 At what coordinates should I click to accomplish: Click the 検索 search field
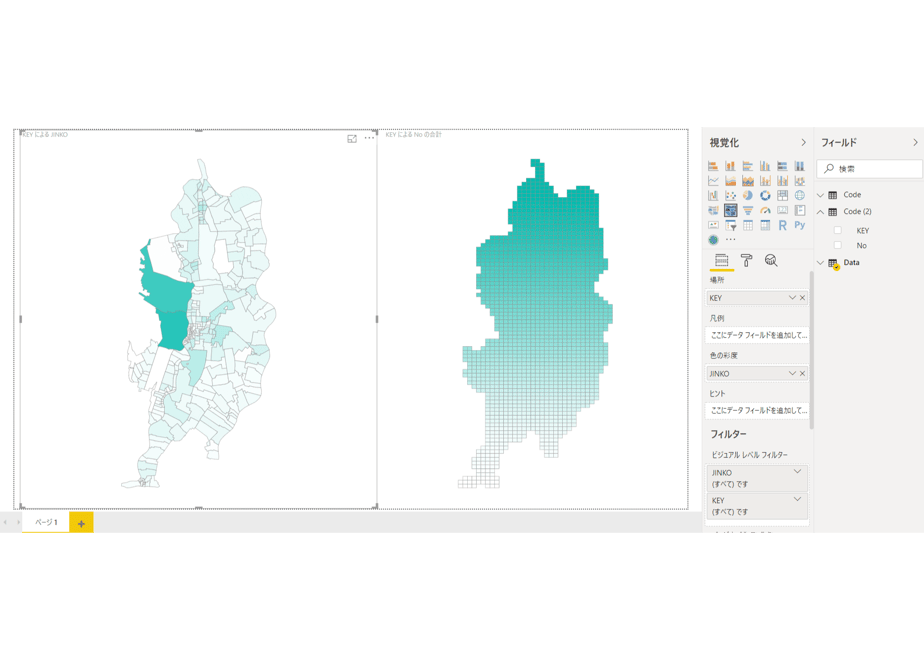coord(870,169)
